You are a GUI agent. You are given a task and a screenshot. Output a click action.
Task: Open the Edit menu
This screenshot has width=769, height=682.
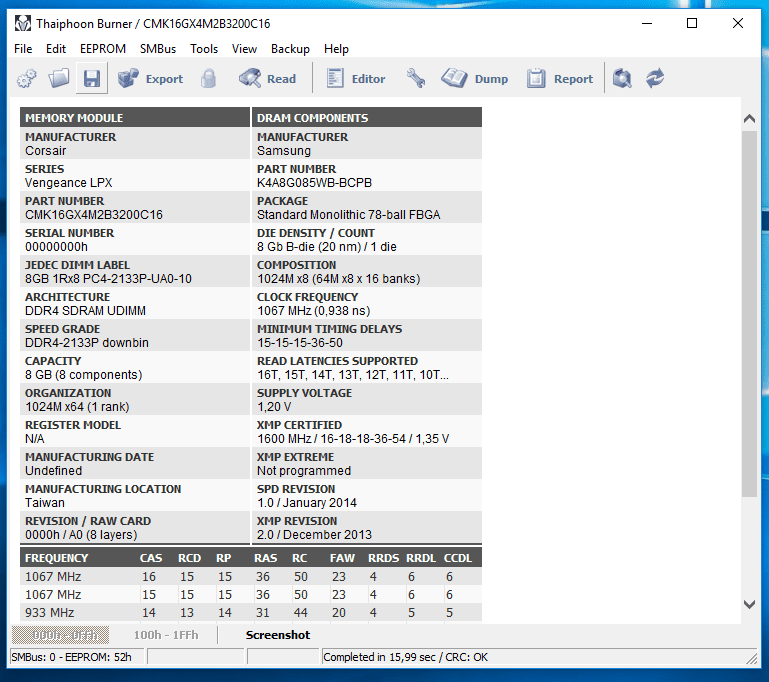point(56,49)
